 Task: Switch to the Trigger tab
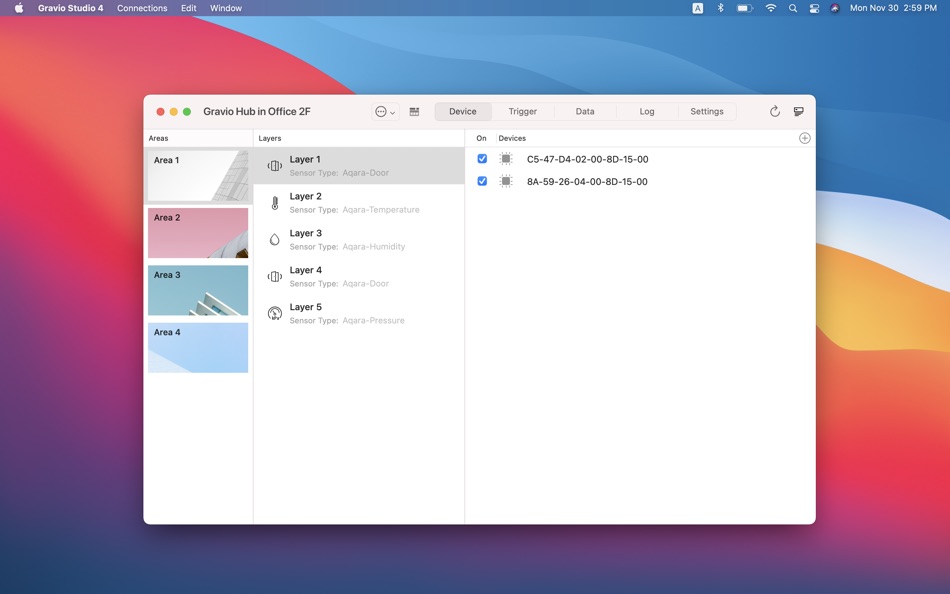tap(523, 112)
